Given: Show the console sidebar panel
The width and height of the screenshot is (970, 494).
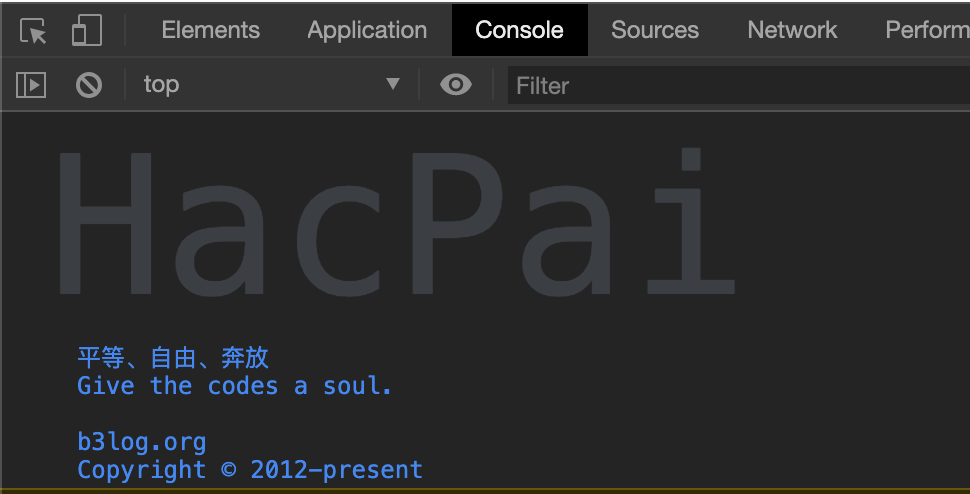Looking at the screenshot, I should click(31, 85).
